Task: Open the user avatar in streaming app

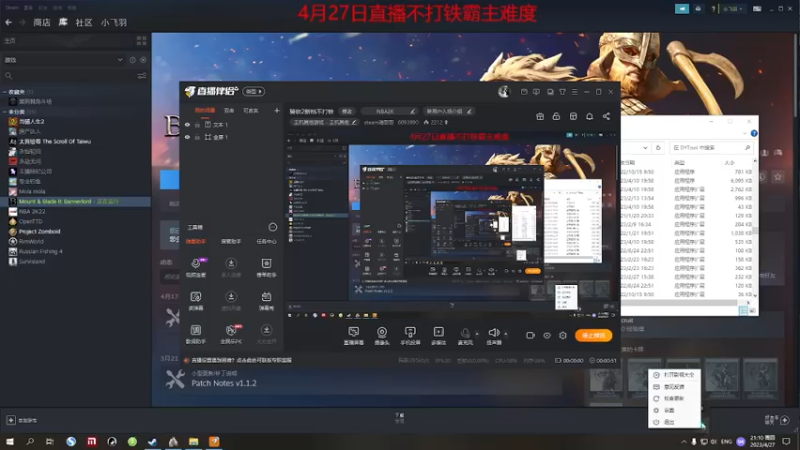Action: coord(504,91)
